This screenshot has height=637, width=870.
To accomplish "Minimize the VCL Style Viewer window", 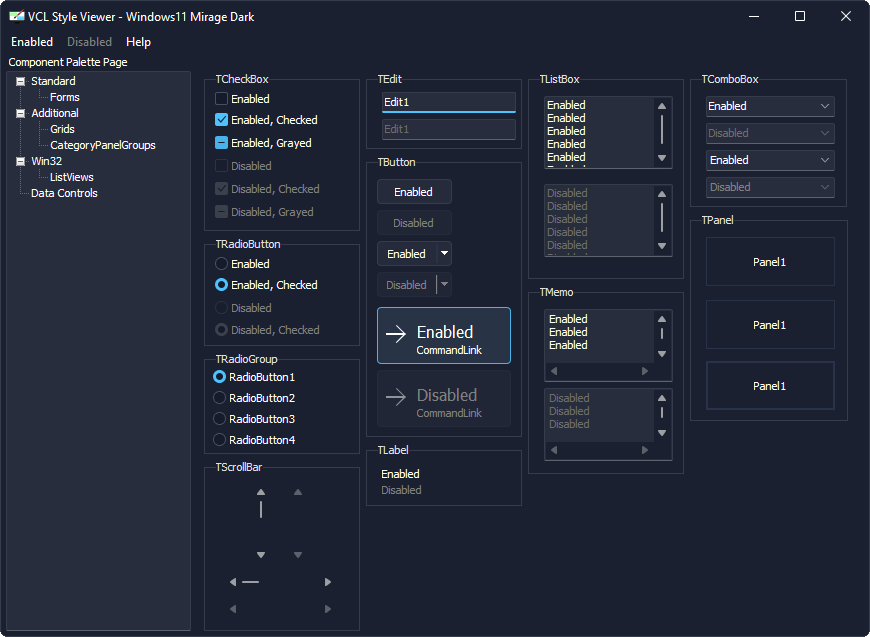I will pyautogui.click(x=754, y=17).
